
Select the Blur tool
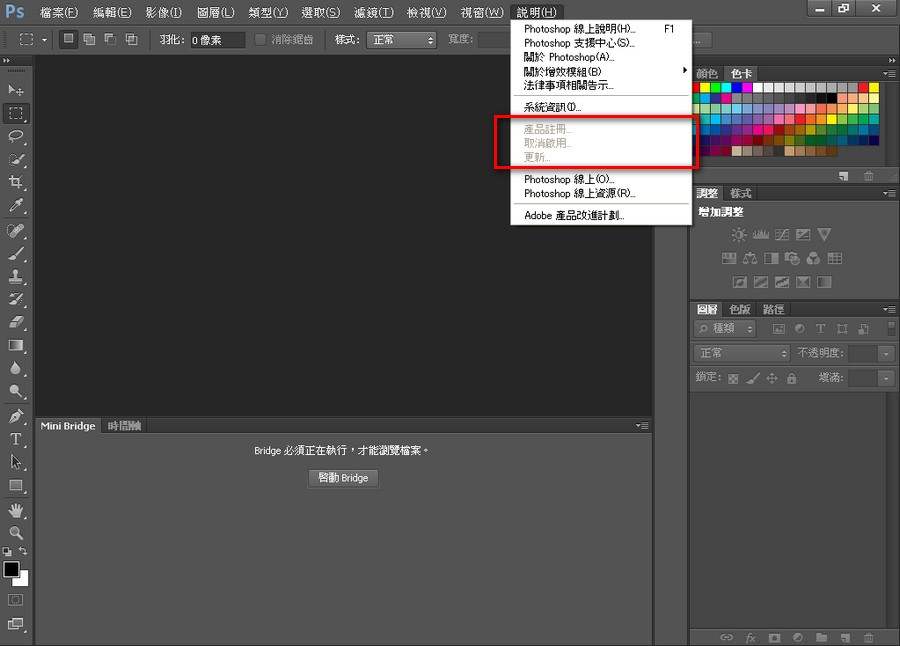pyautogui.click(x=15, y=368)
